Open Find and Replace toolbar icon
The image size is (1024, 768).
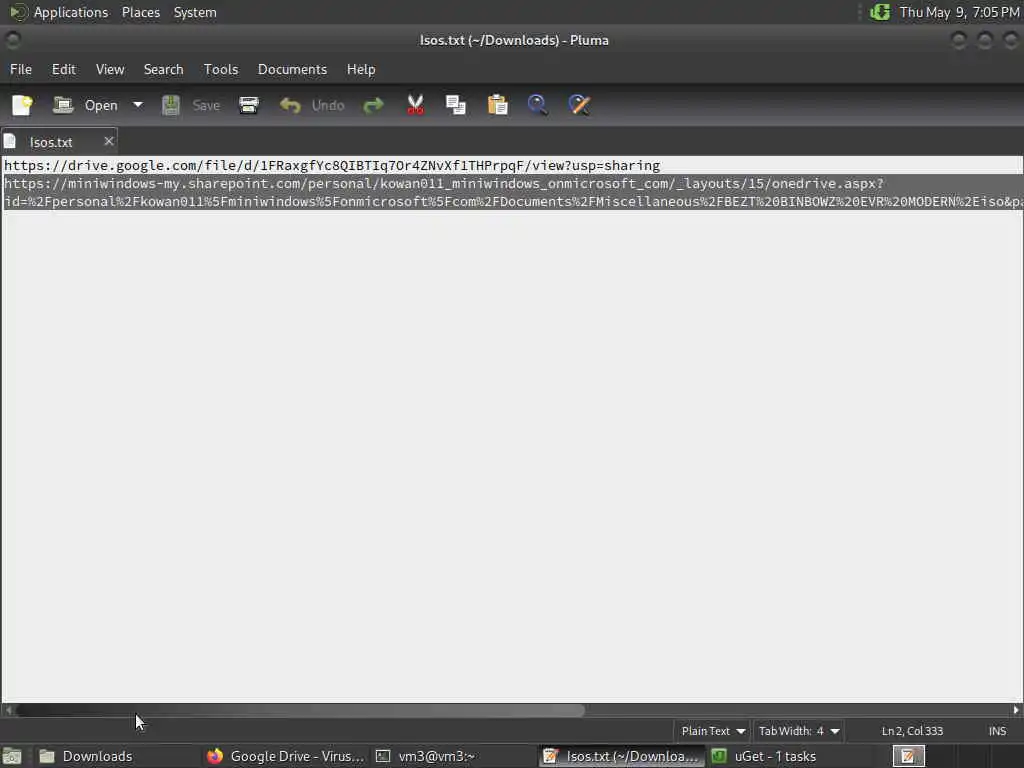point(579,105)
